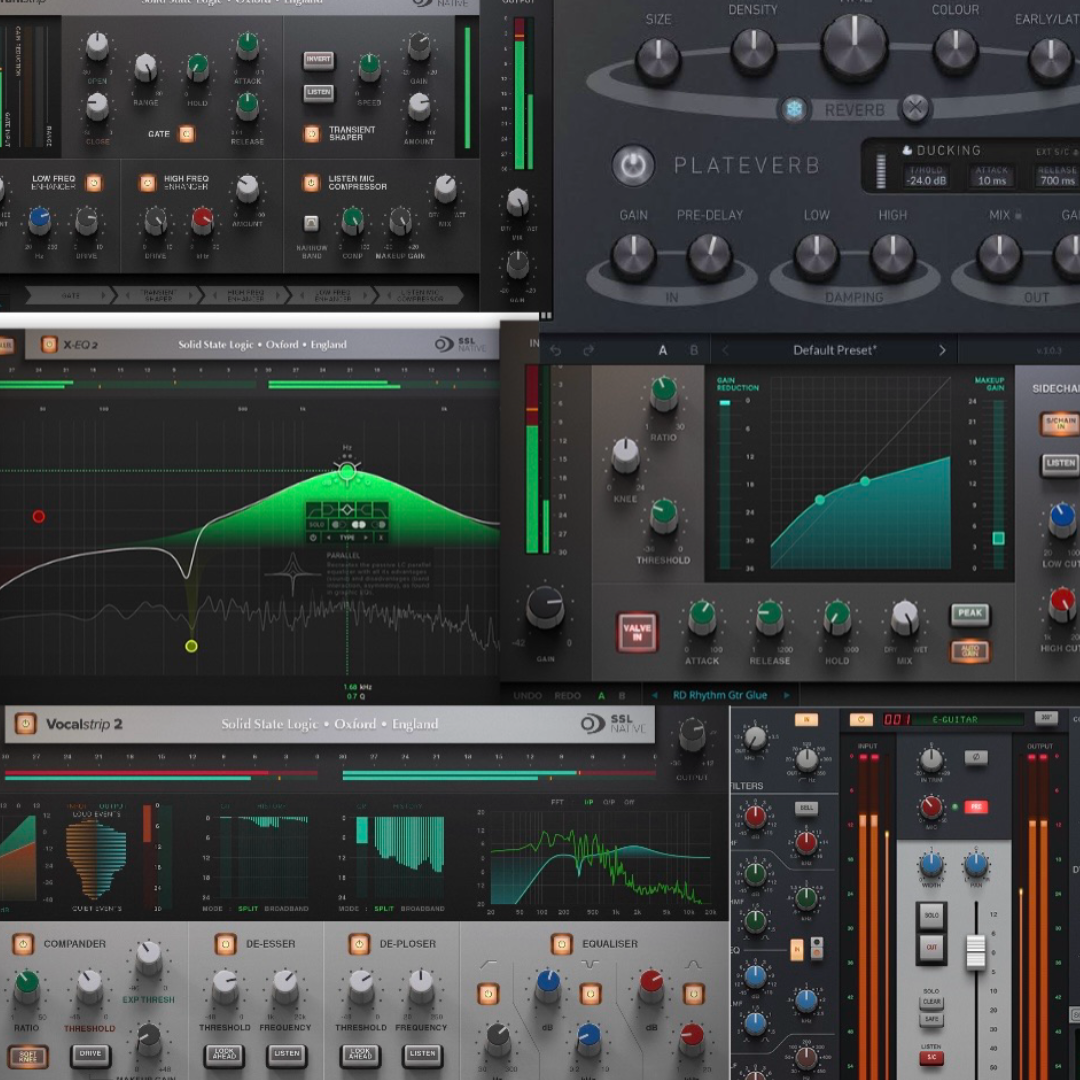1080x1080 pixels.
Task: Toggle the Gate power button
Action: coord(187,134)
